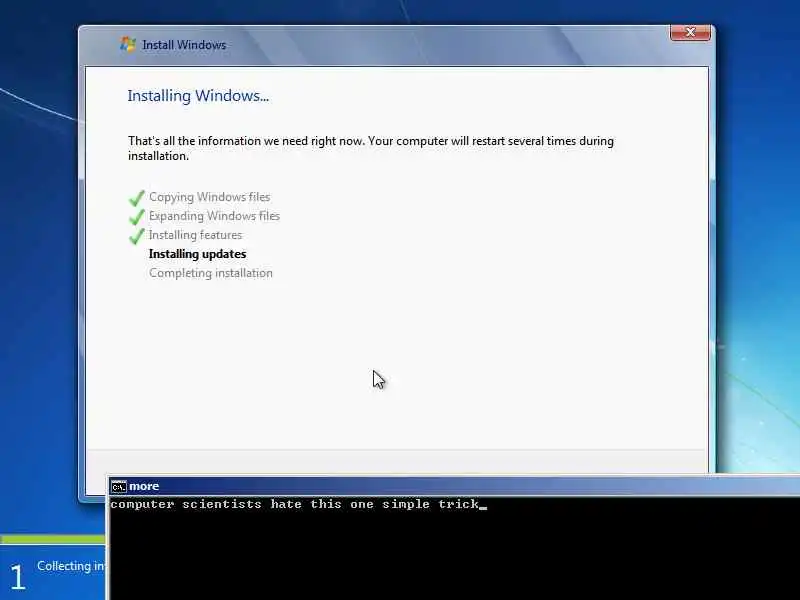Select the Expanding Windows files step
The height and width of the screenshot is (600, 800).
tap(214, 216)
